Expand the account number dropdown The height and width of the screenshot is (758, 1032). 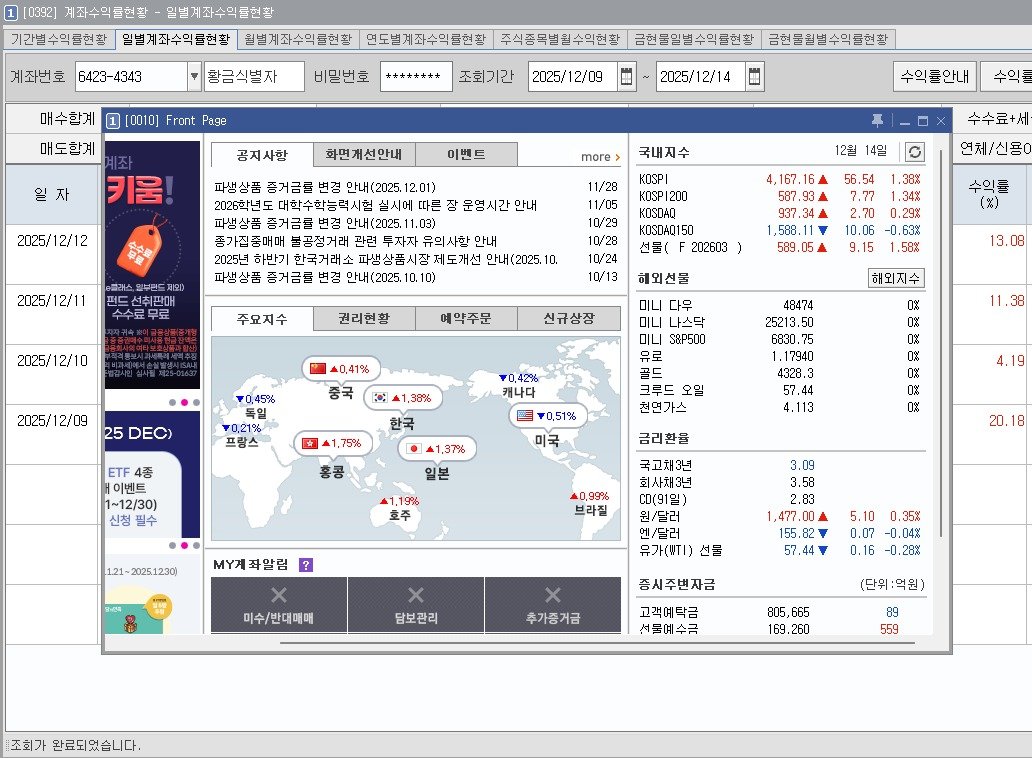[x=194, y=77]
